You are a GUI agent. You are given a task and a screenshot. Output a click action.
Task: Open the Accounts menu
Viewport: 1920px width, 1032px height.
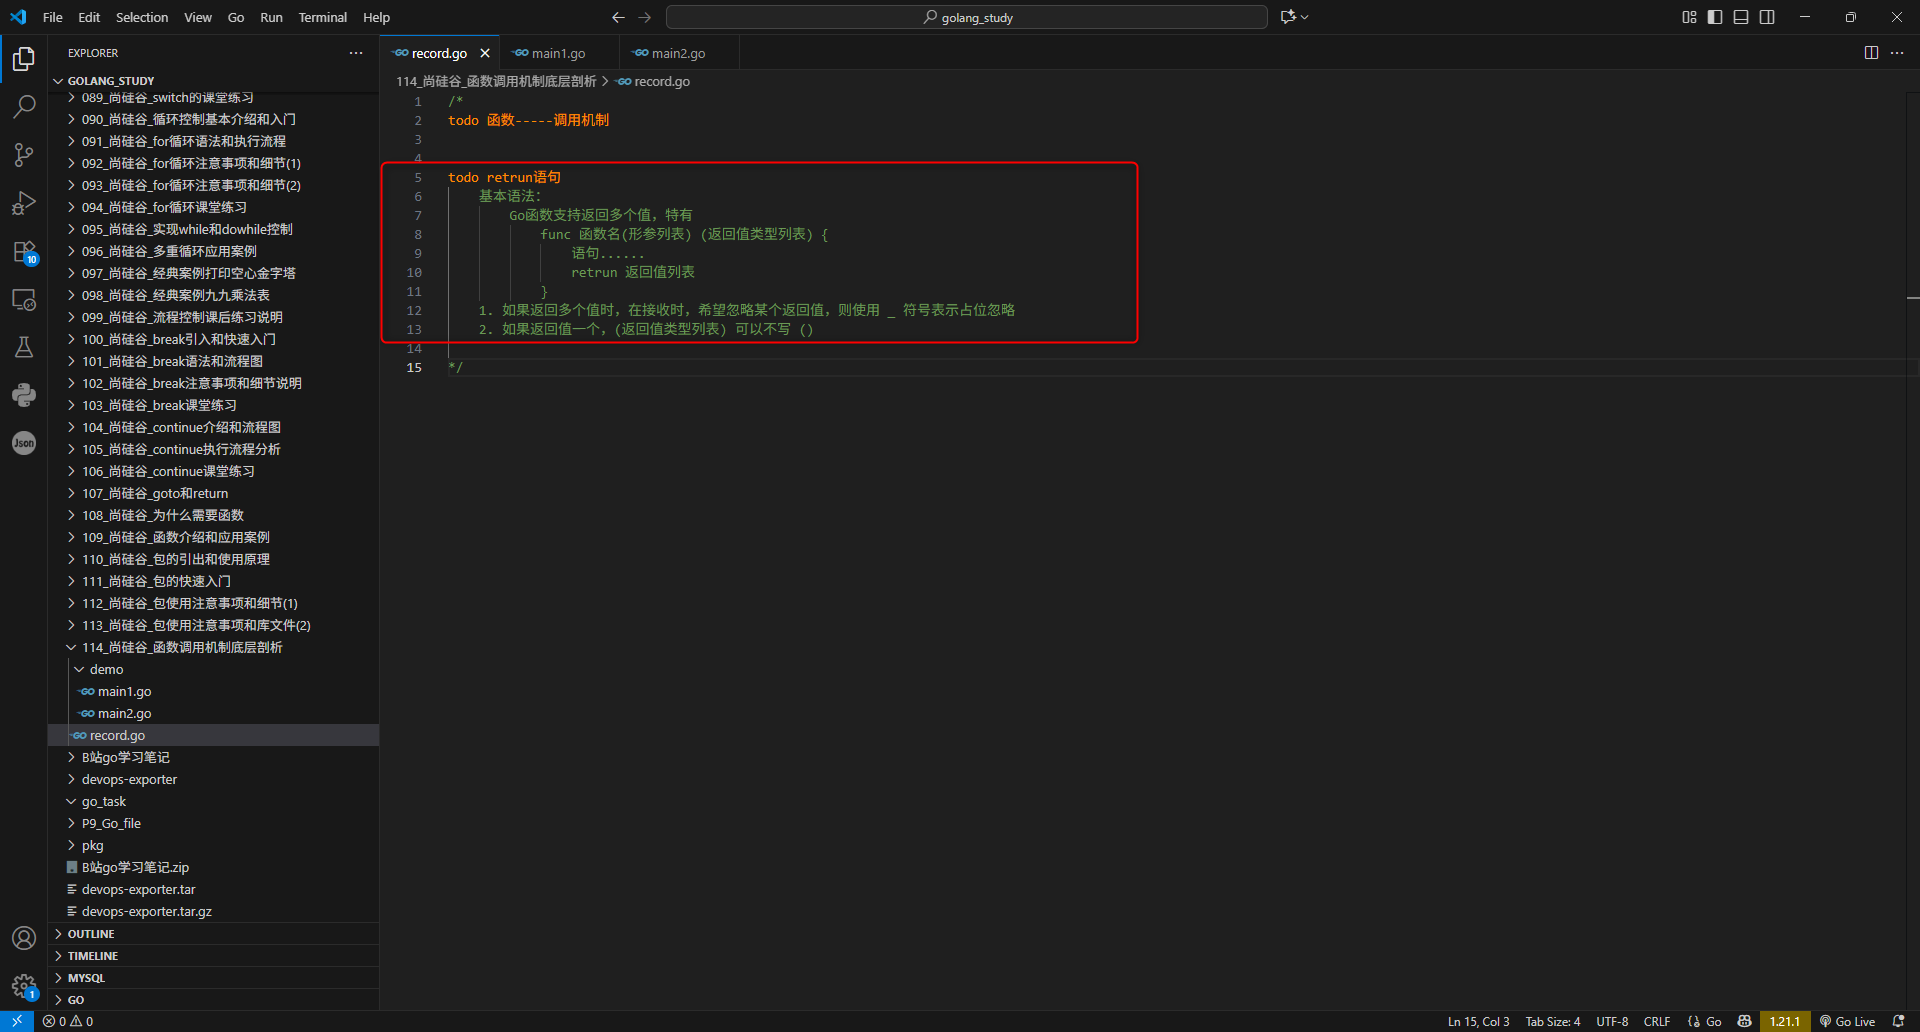(24, 938)
